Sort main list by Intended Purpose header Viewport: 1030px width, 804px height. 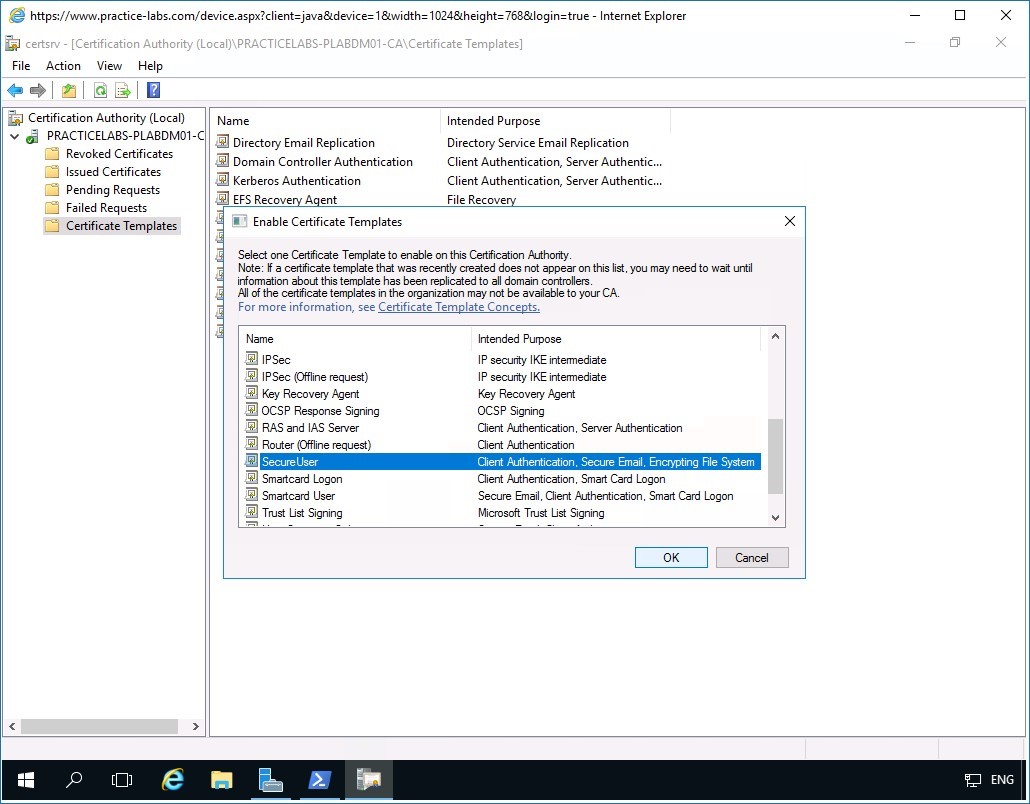pyautogui.click(x=555, y=121)
